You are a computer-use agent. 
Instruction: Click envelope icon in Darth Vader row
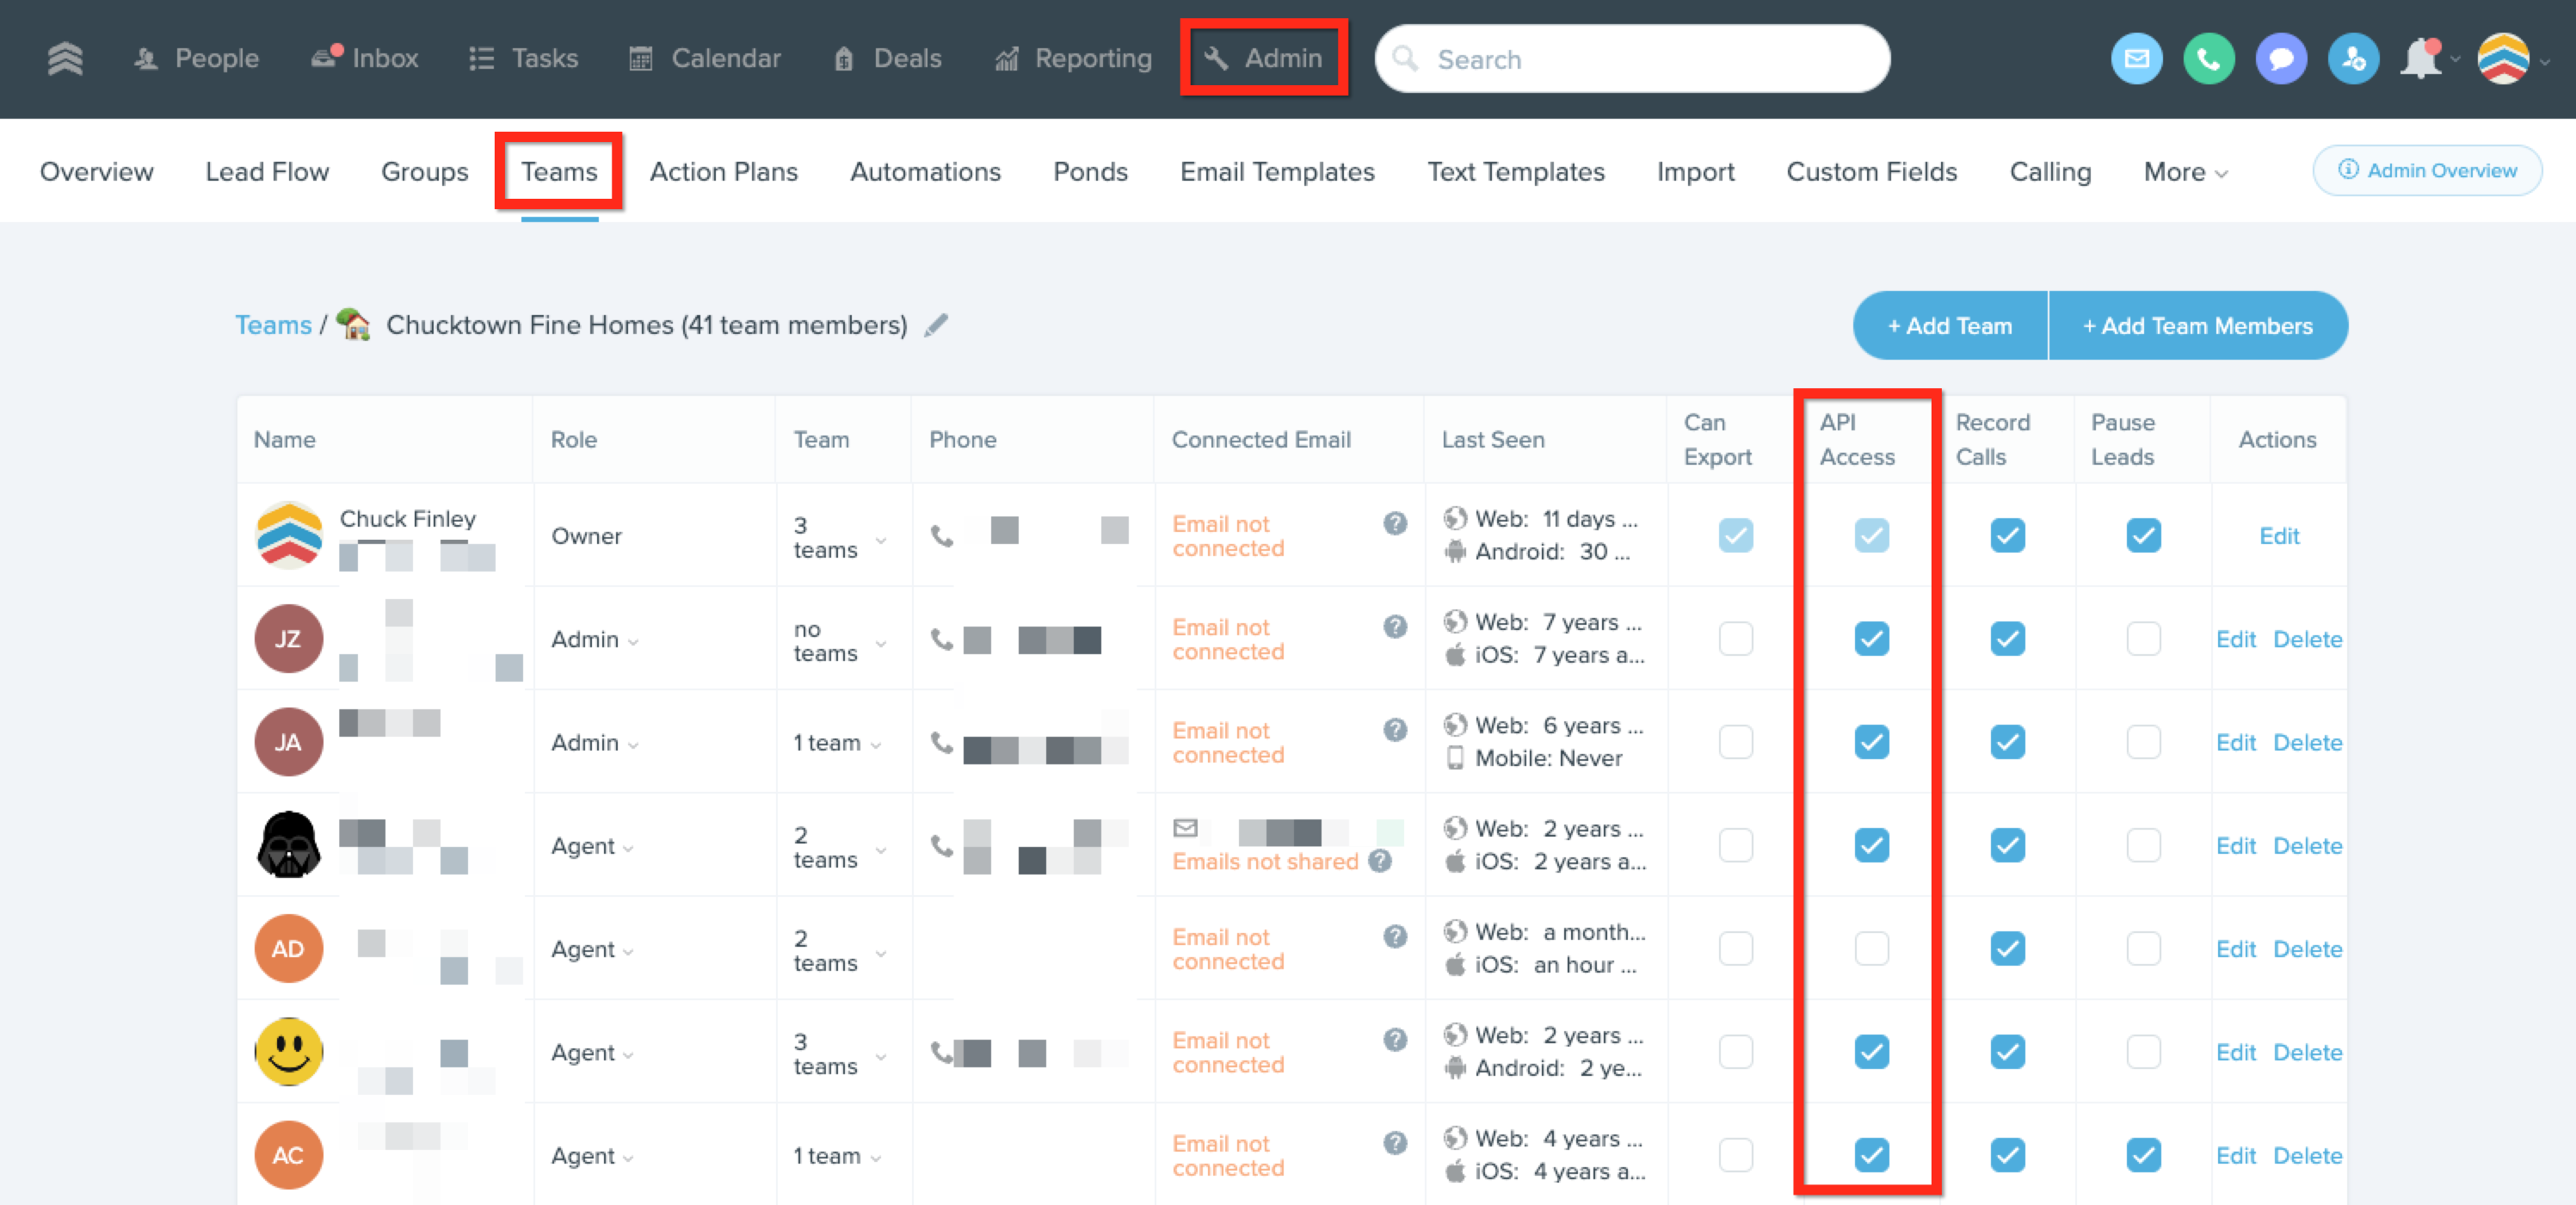click(1185, 828)
